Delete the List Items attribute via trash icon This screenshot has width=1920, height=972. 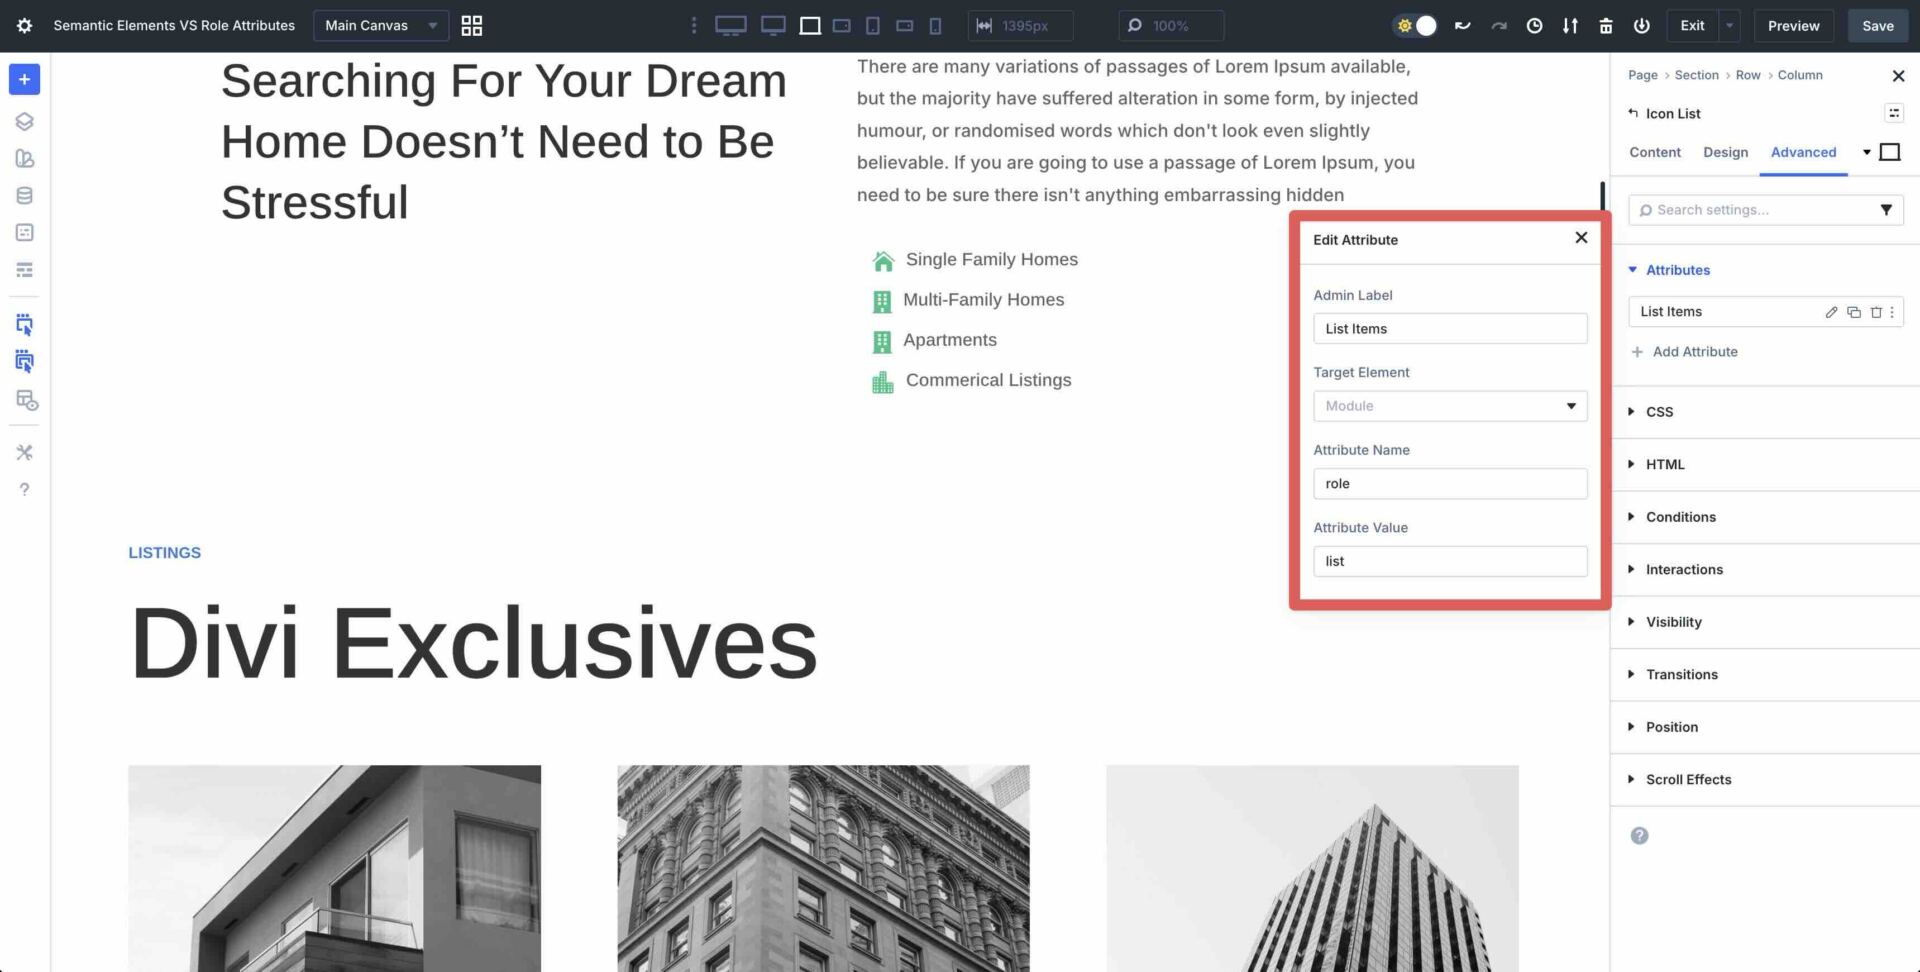(x=1875, y=312)
